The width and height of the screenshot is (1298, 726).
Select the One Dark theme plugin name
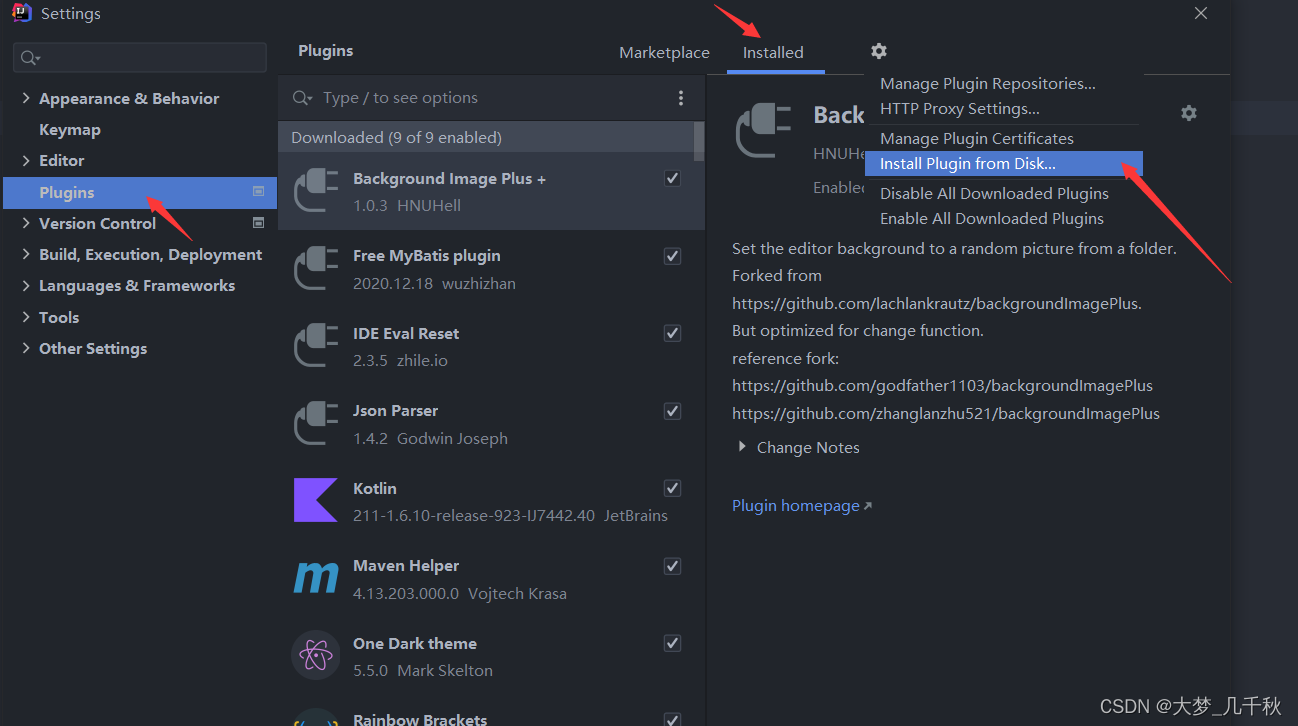click(415, 644)
